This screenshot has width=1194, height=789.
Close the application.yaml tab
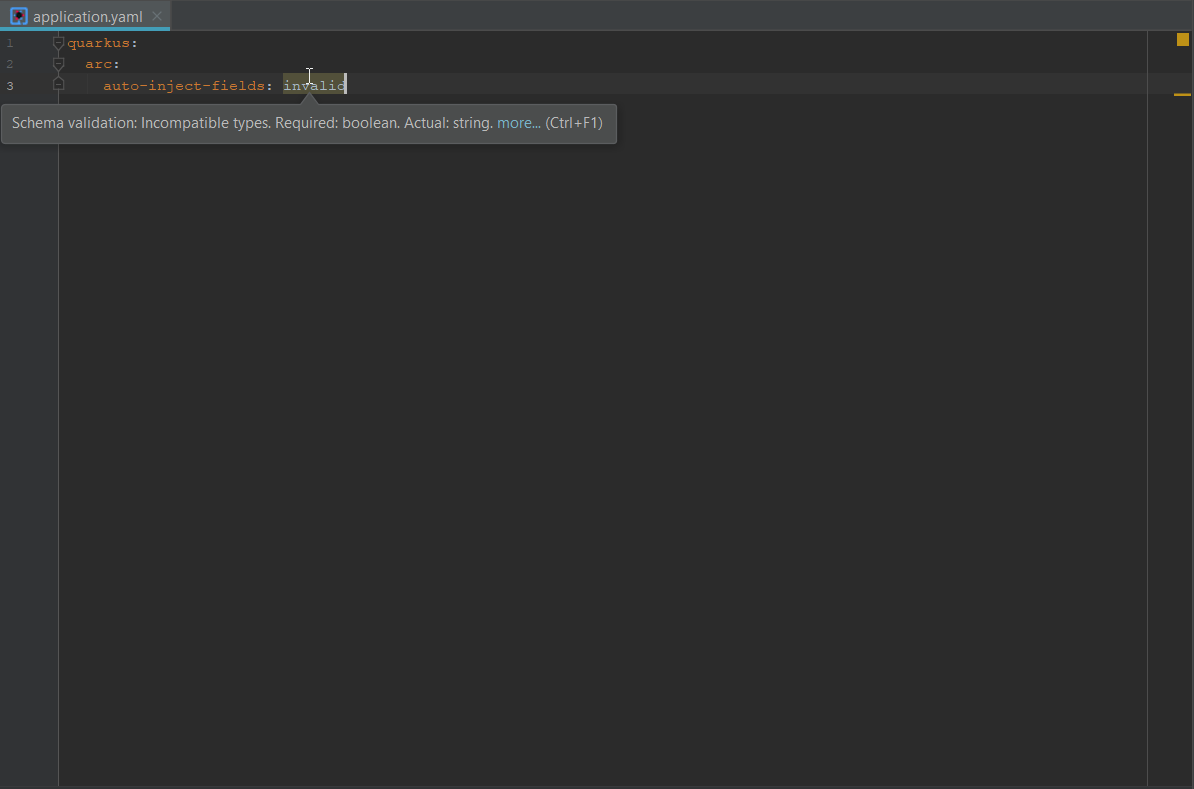[x=157, y=16]
